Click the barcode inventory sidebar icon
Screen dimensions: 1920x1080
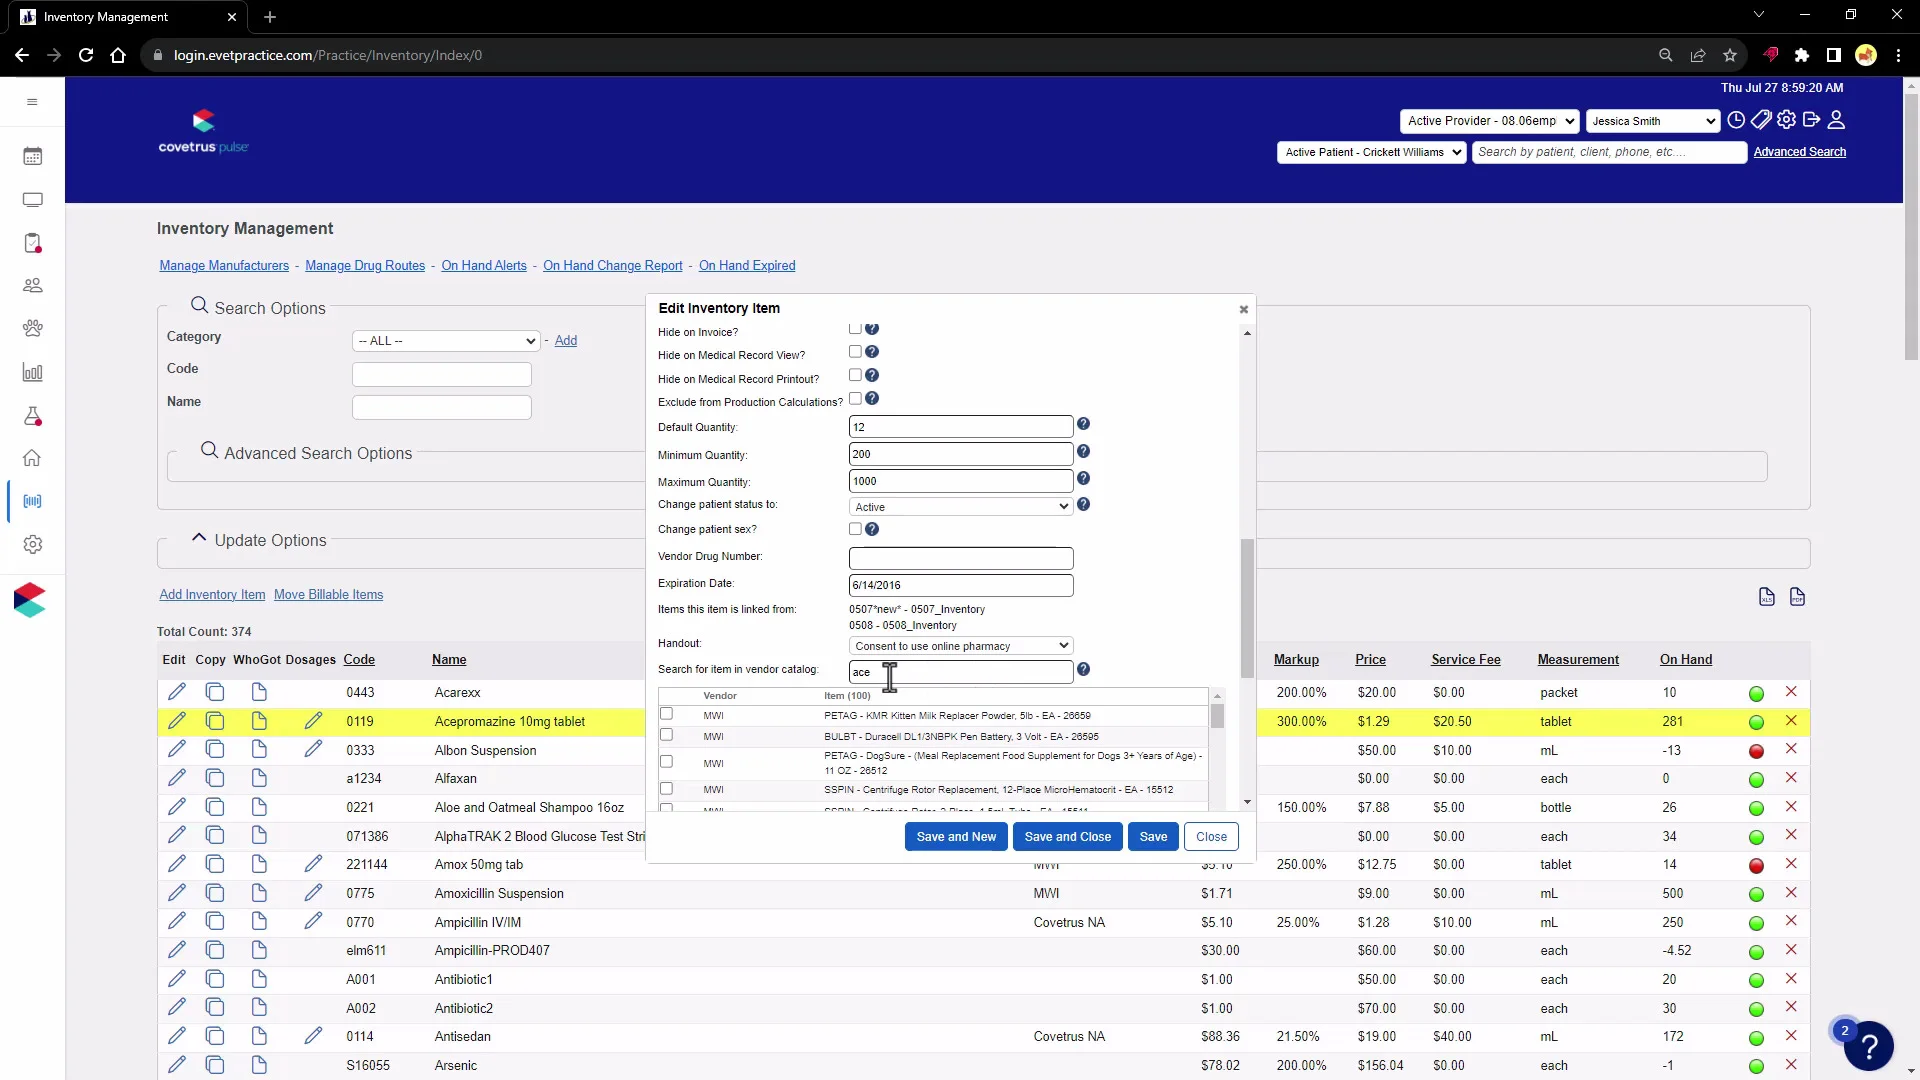pos(32,501)
